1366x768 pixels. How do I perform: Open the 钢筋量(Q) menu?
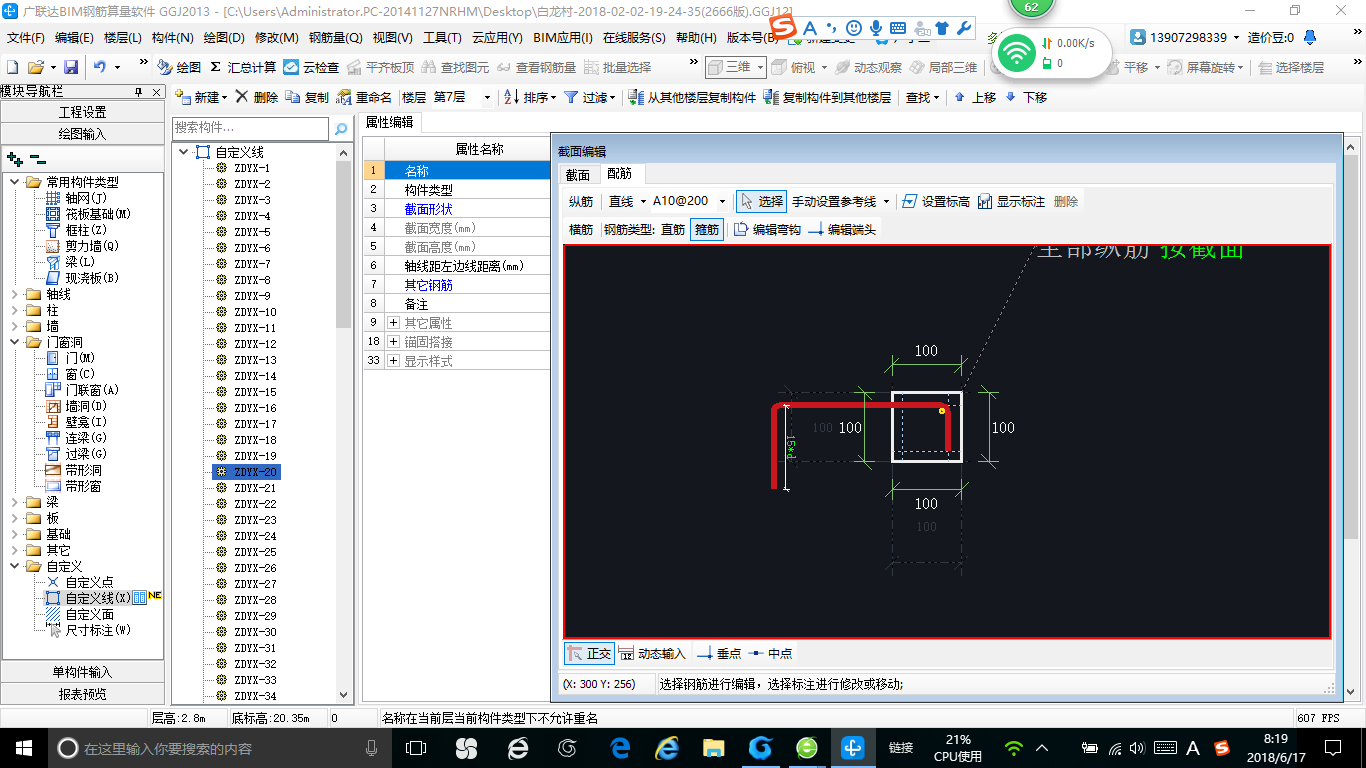click(x=335, y=38)
